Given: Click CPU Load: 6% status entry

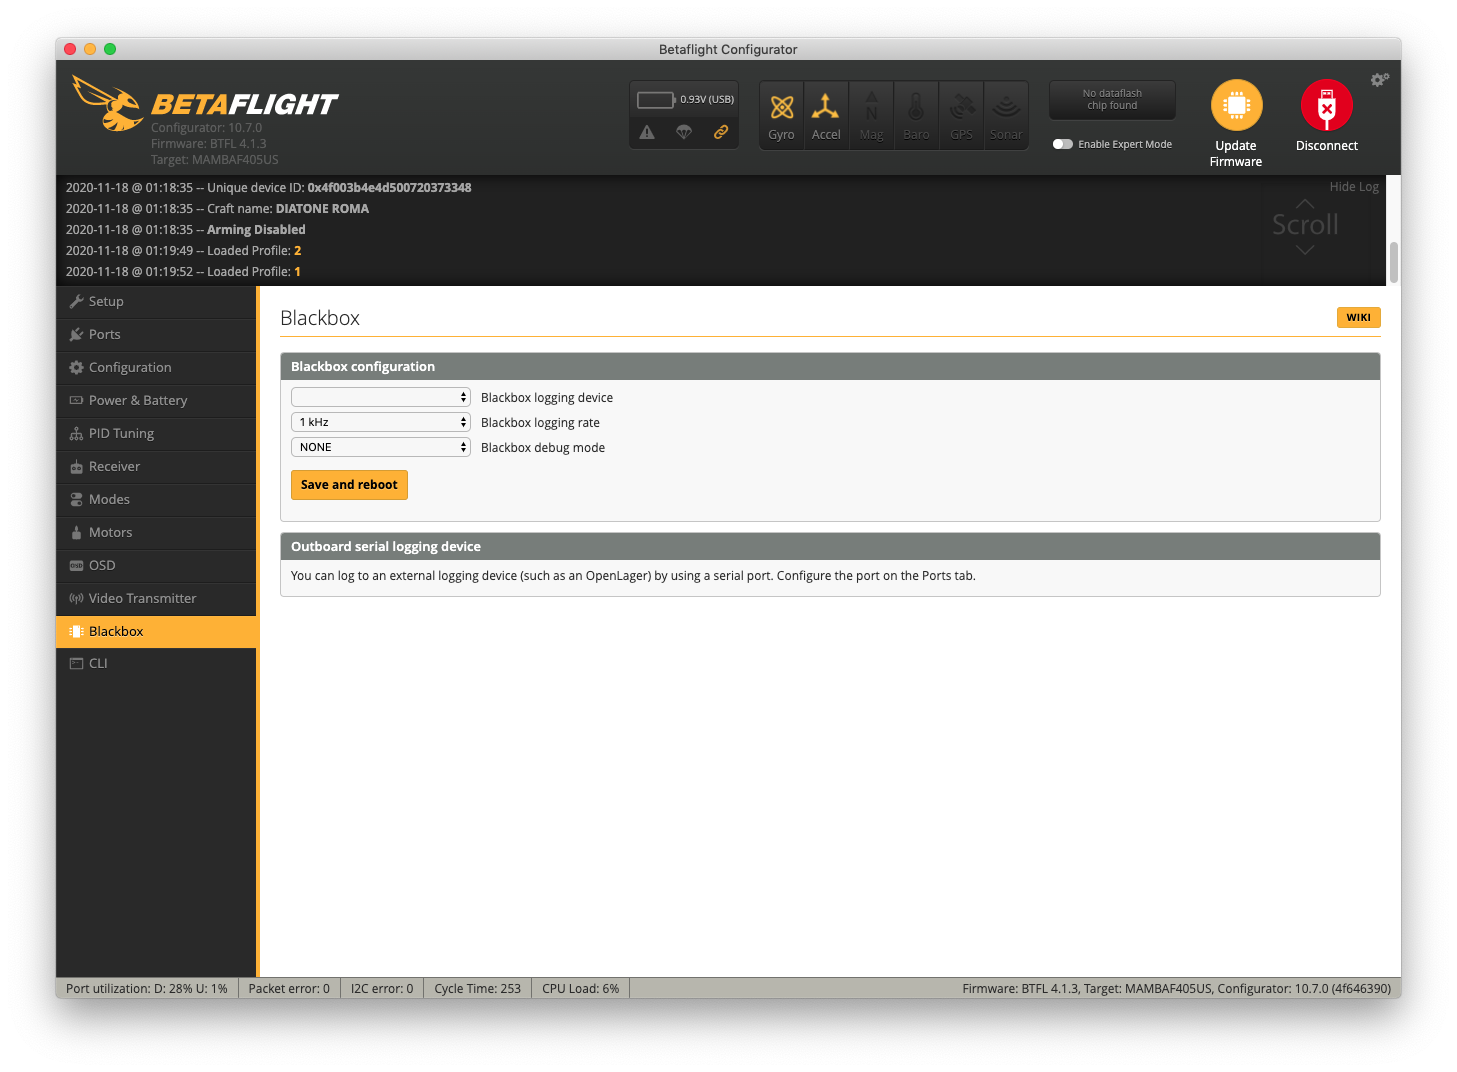Looking at the screenshot, I should (x=580, y=988).
